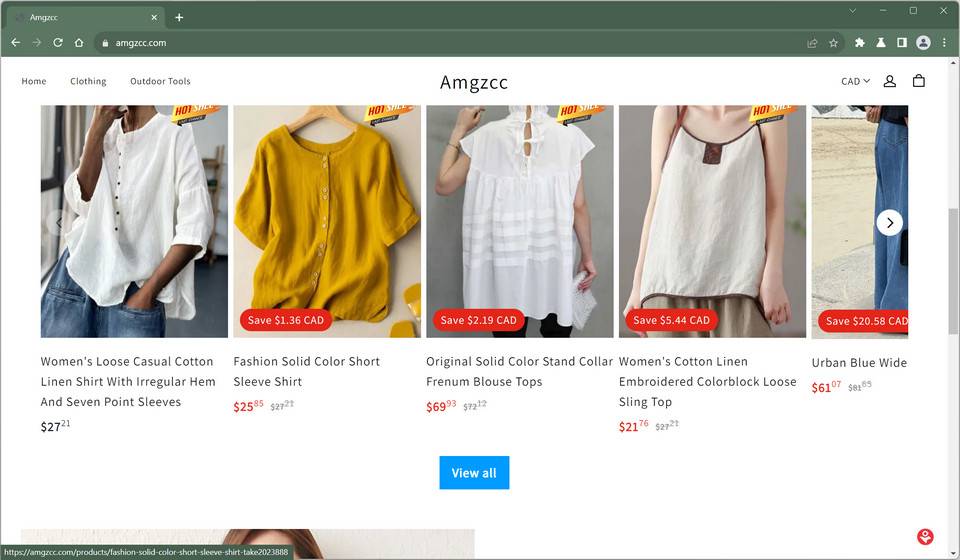Click the $21.76 sale price
The image size is (960, 560).
click(x=633, y=426)
